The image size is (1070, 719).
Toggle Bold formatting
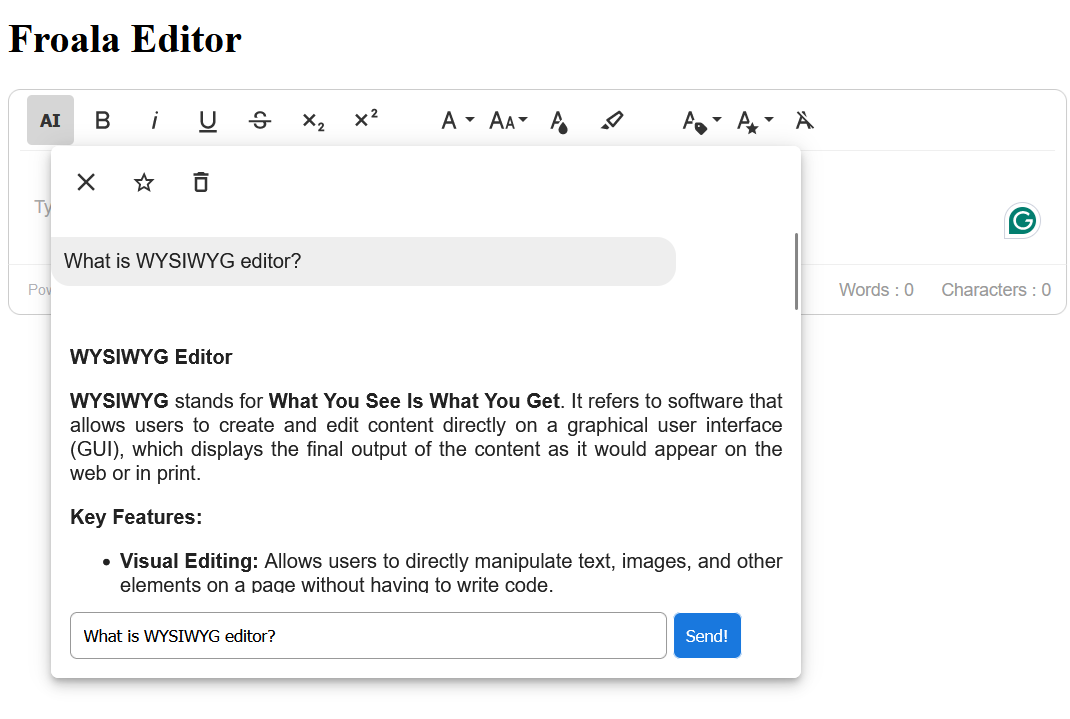(102, 120)
